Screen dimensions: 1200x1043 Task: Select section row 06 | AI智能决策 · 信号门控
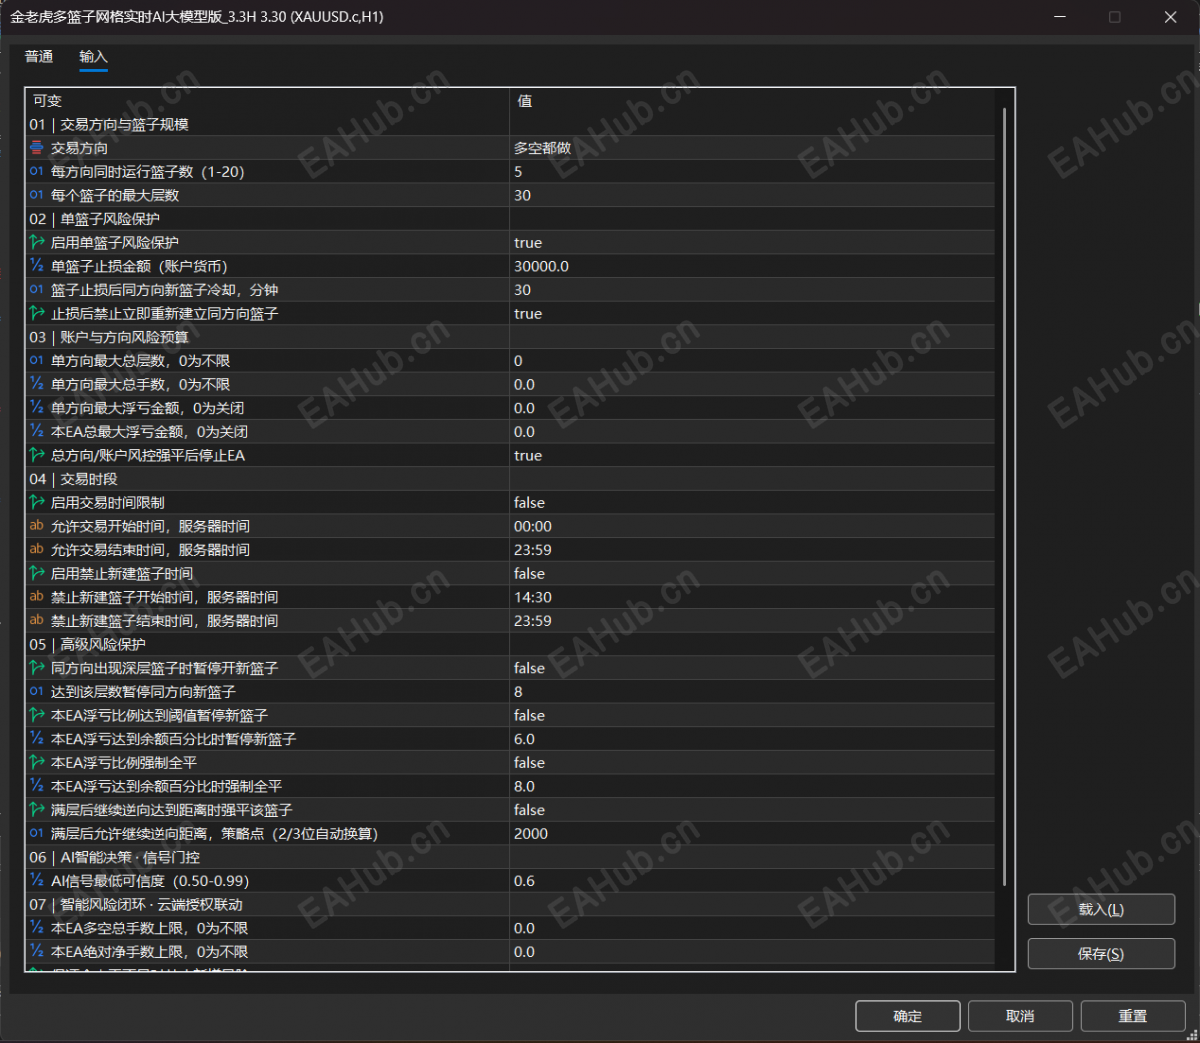coord(511,857)
